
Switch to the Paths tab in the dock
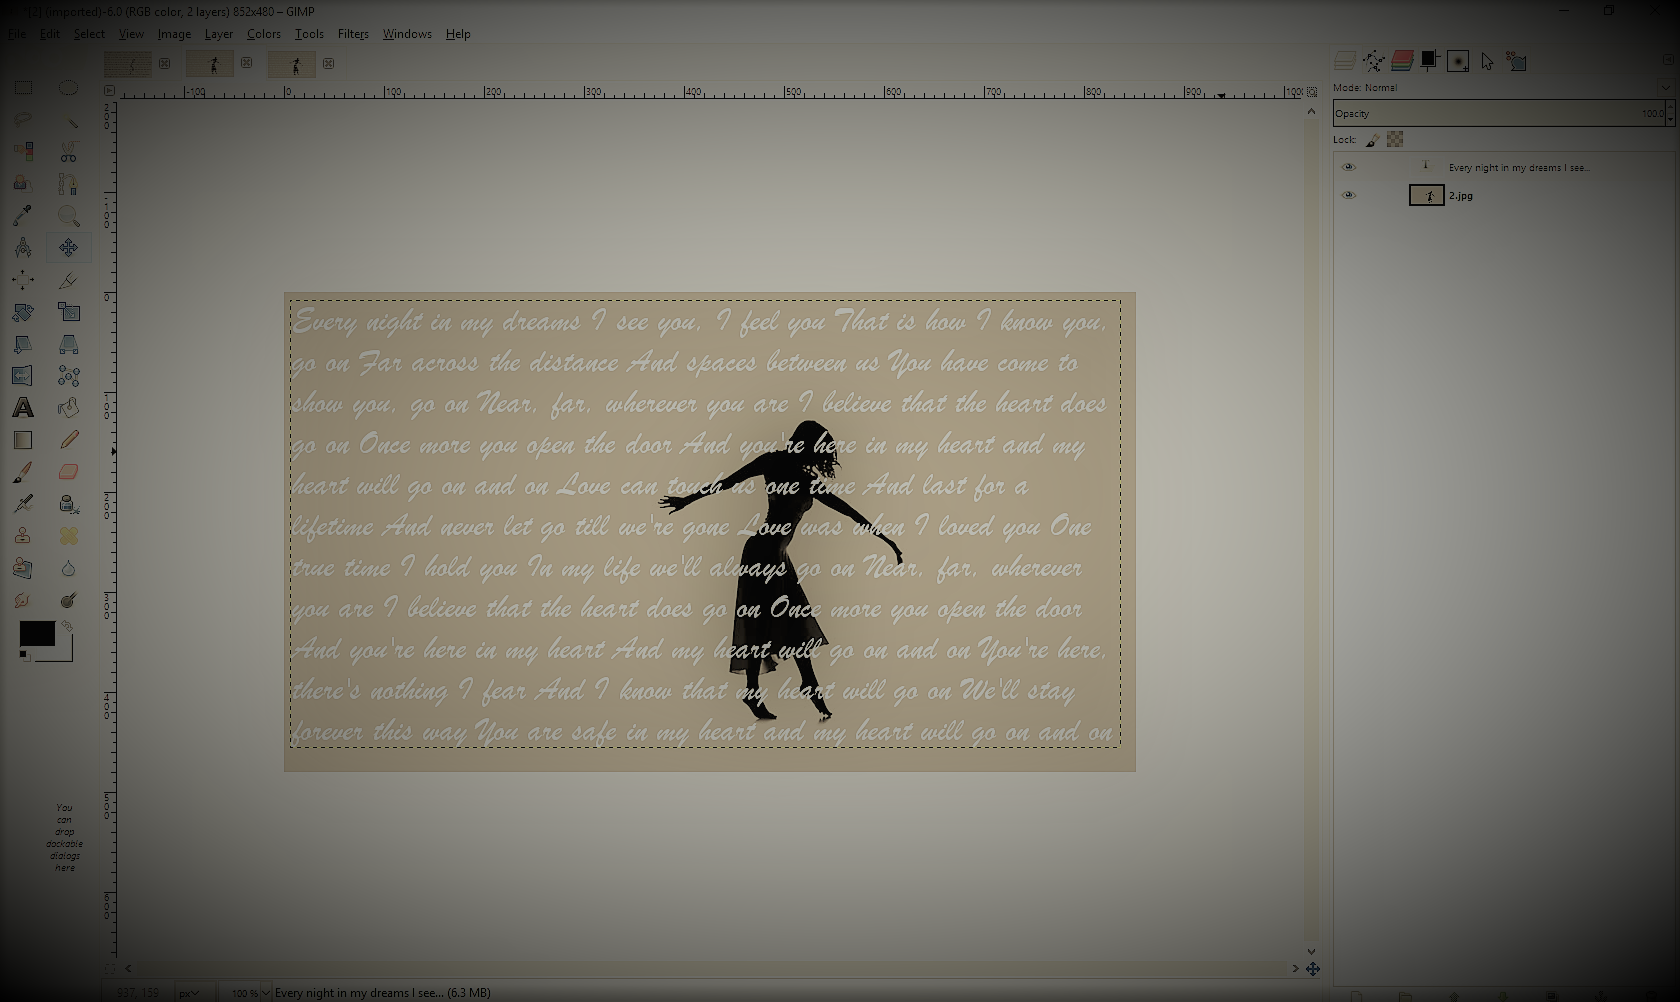click(1374, 62)
